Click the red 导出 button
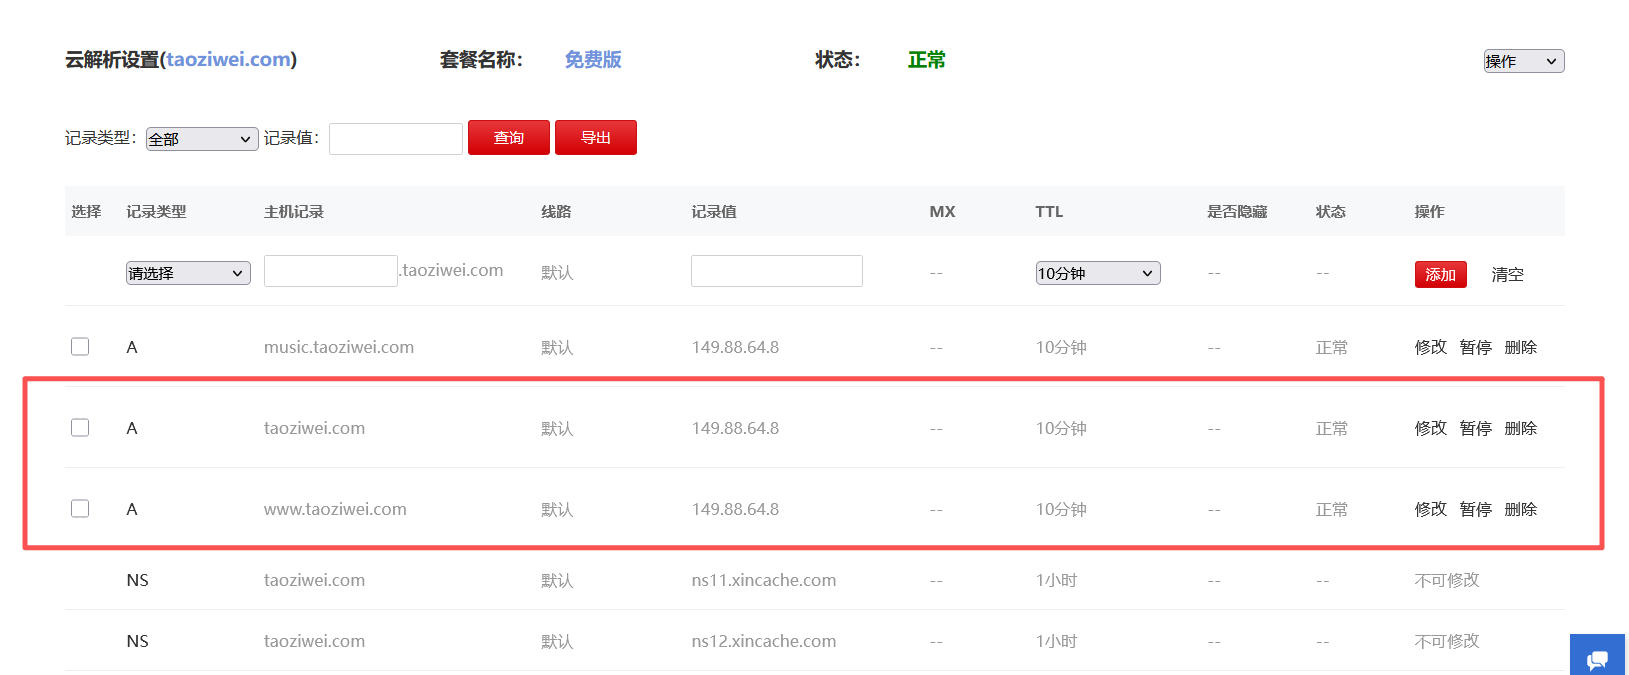This screenshot has height=675, width=1629. click(595, 138)
